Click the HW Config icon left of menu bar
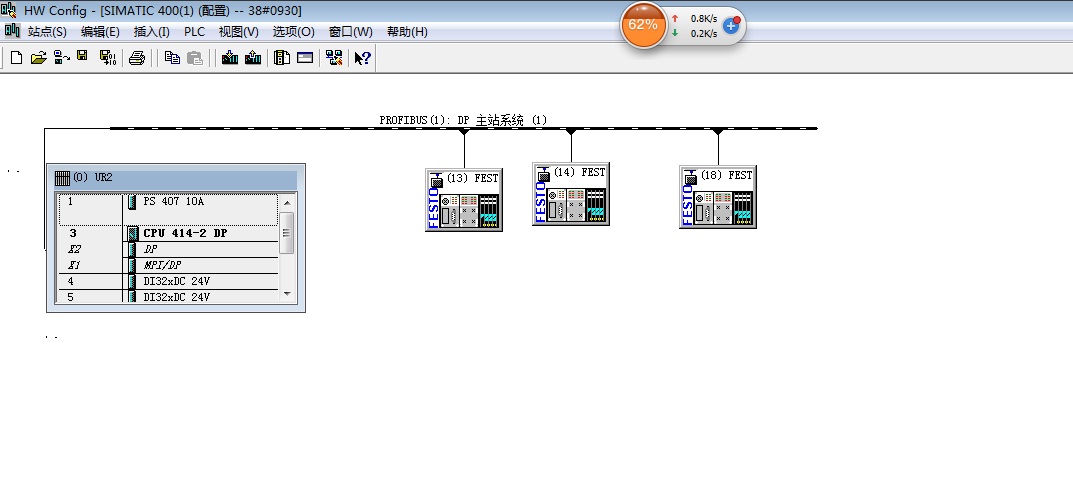The height and width of the screenshot is (493, 1073). [x=12, y=31]
